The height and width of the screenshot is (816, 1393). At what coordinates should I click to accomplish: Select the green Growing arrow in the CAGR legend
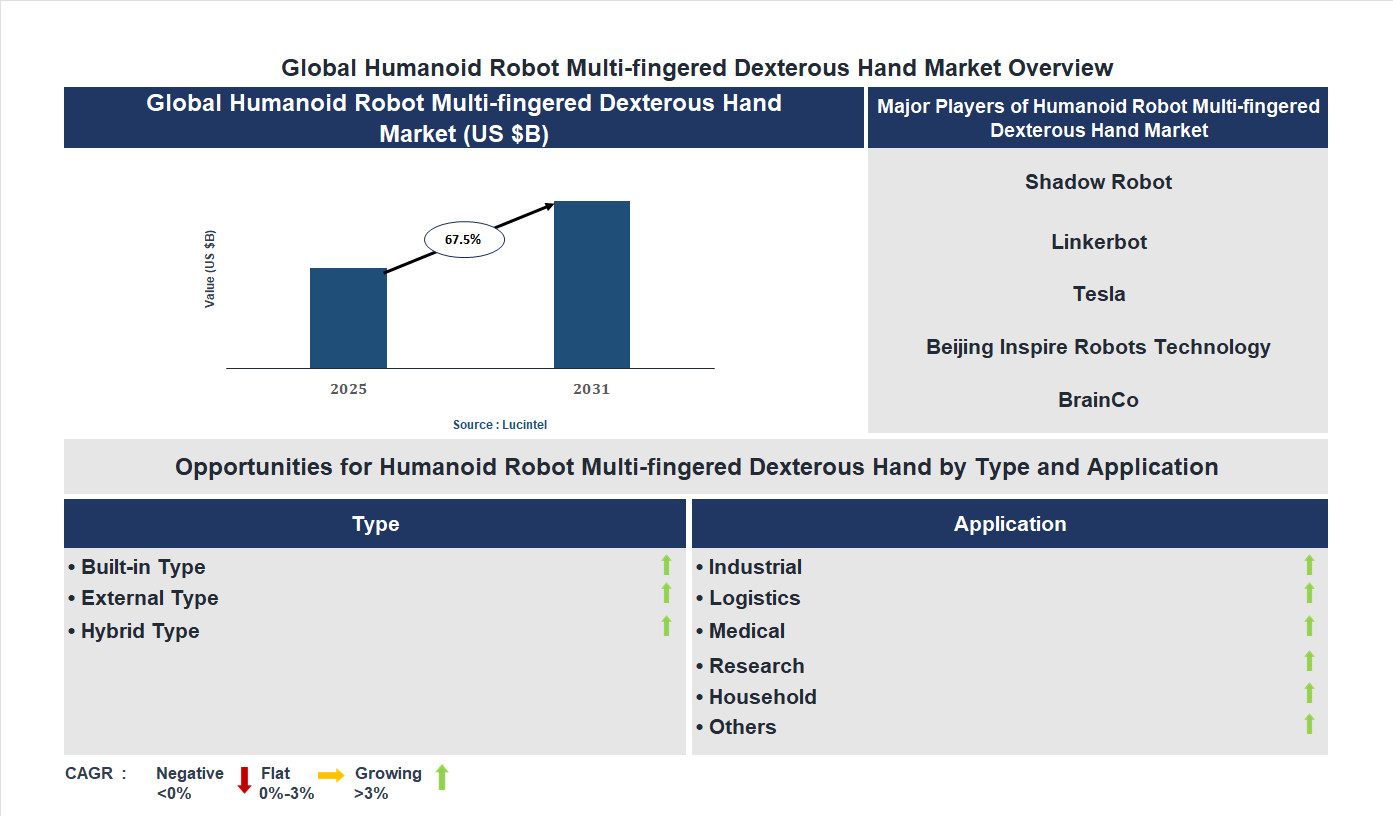pyautogui.click(x=441, y=778)
